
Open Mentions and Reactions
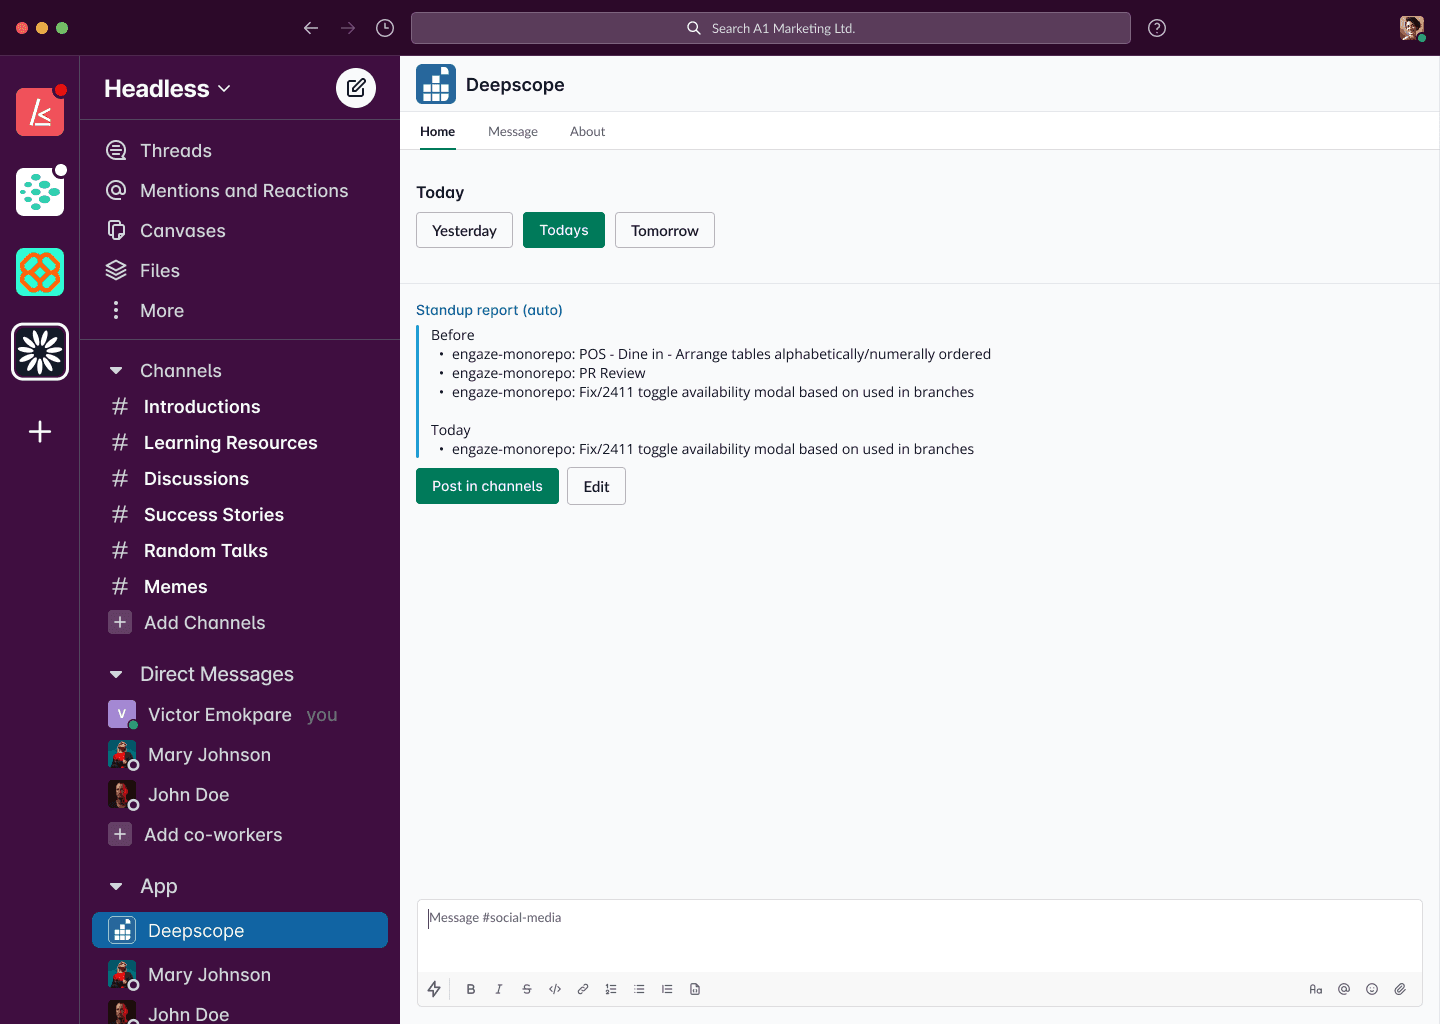point(245,190)
